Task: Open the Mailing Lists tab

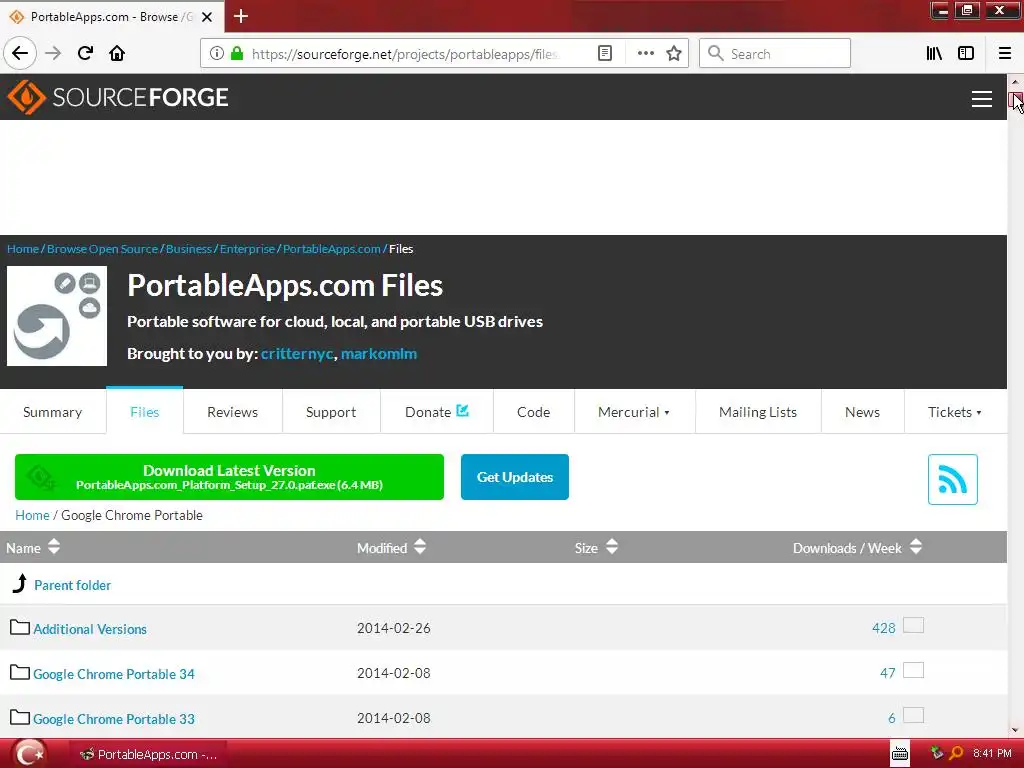Action: click(x=758, y=412)
